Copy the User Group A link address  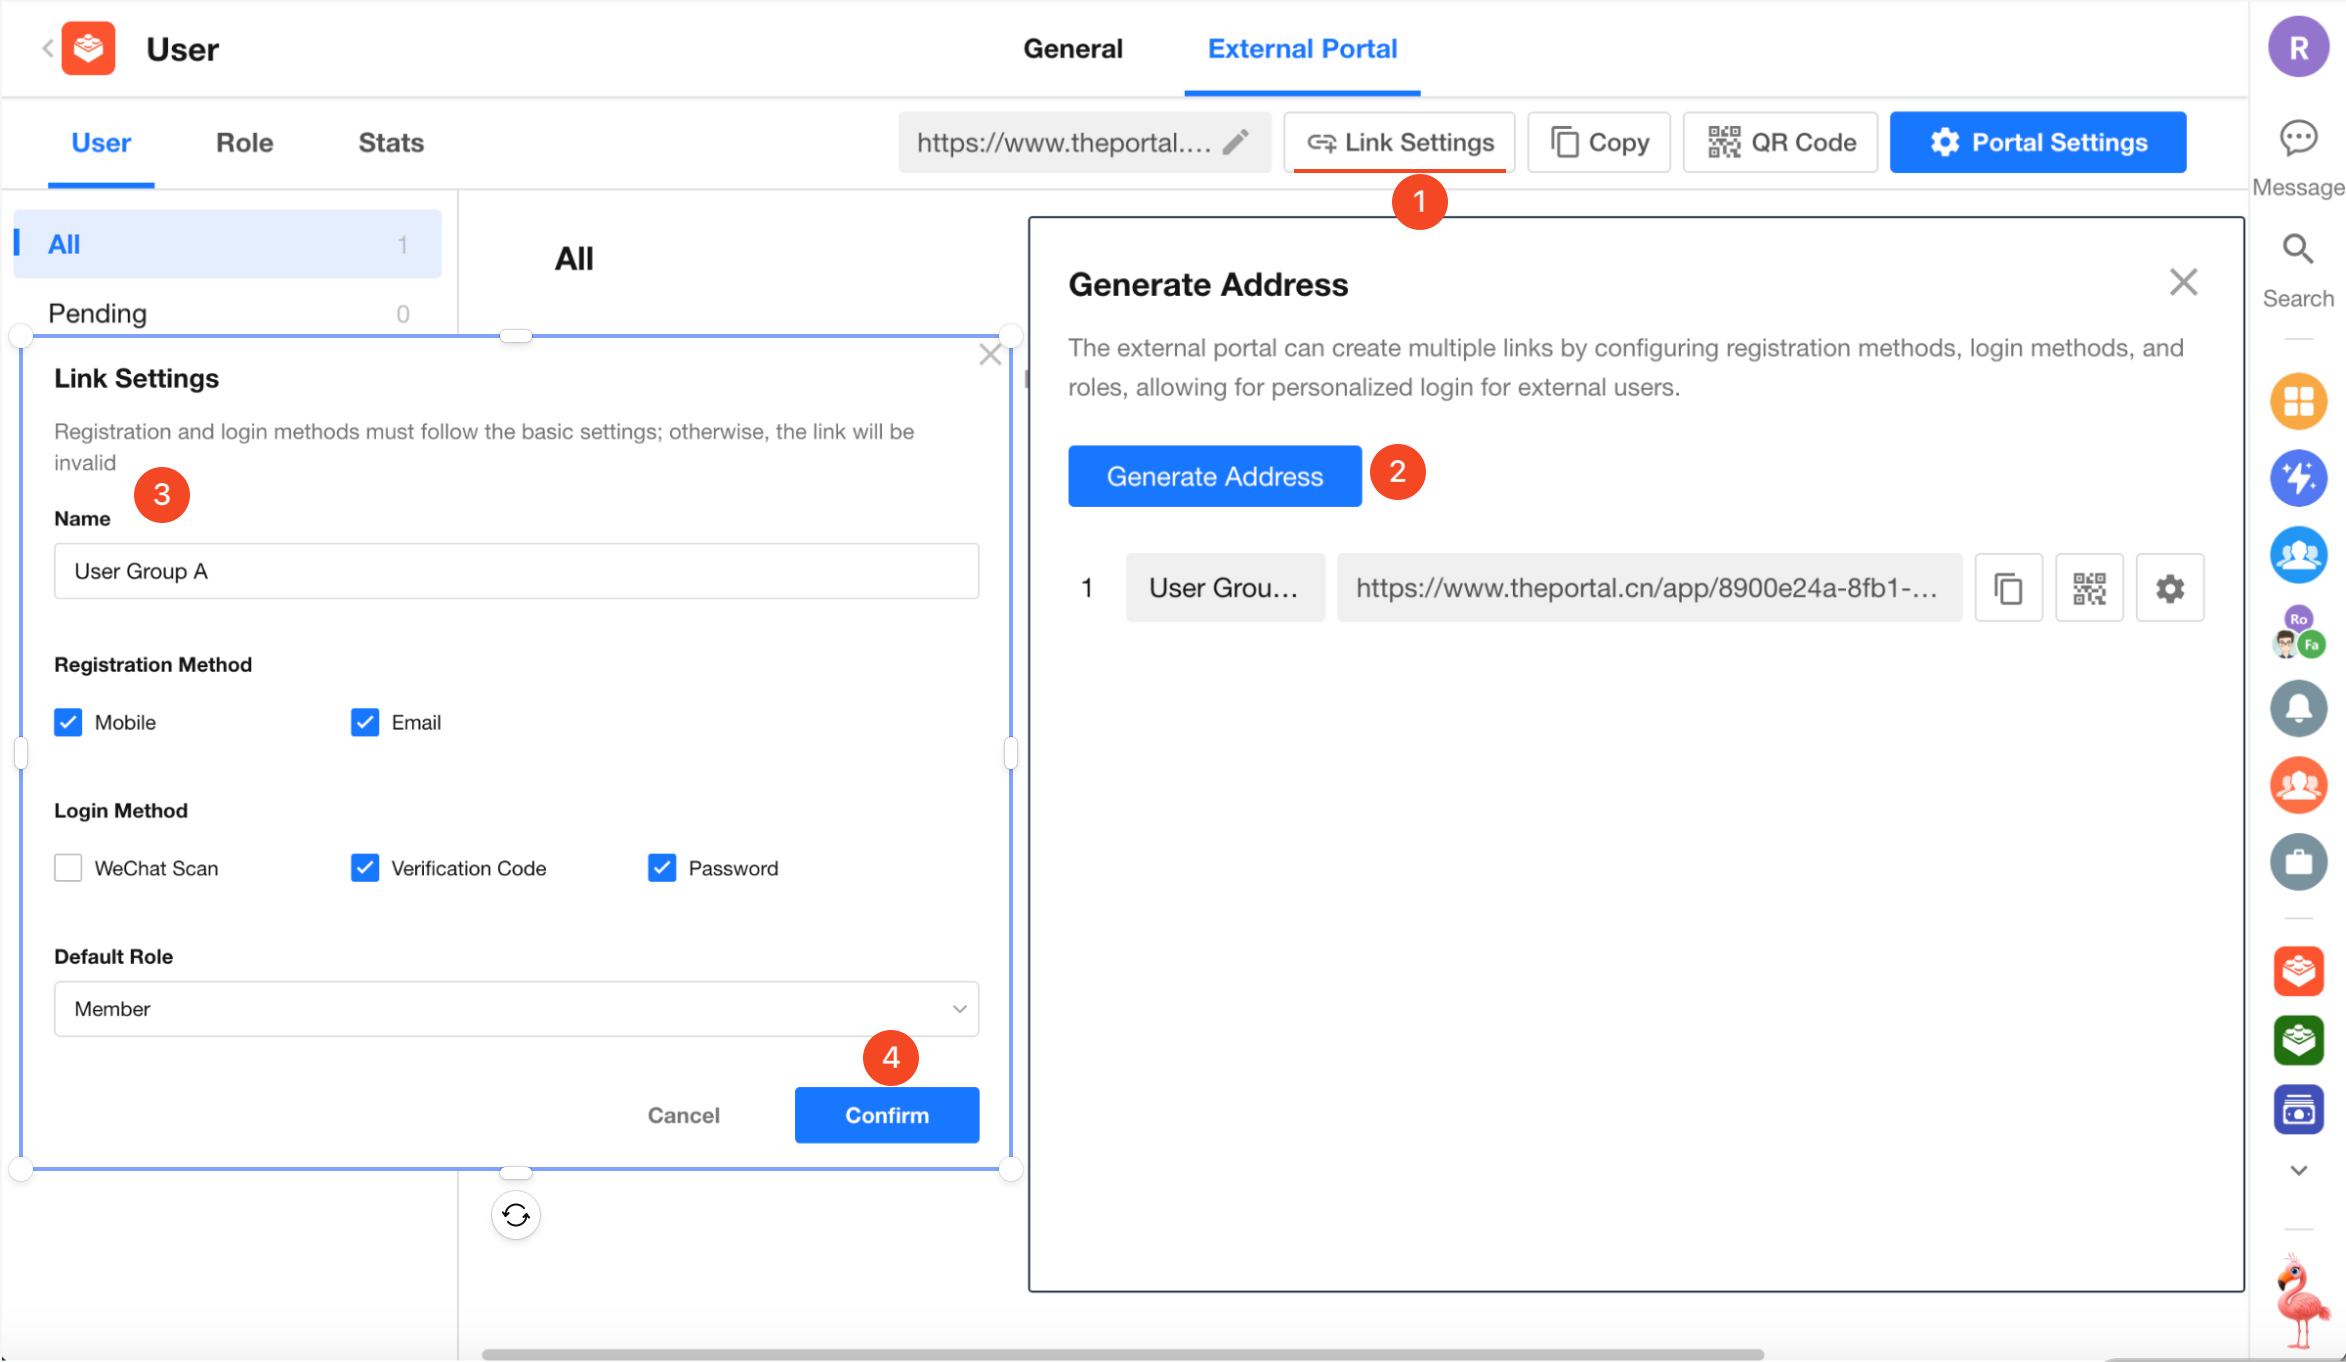(x=2008, y=588)
